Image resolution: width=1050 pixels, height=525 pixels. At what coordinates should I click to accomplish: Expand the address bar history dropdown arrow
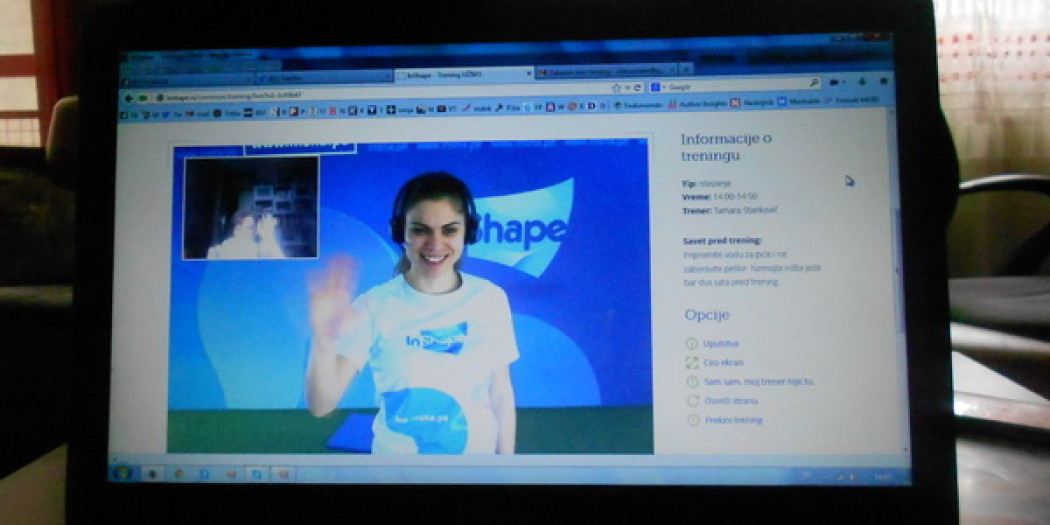click(x=627, y=87)
